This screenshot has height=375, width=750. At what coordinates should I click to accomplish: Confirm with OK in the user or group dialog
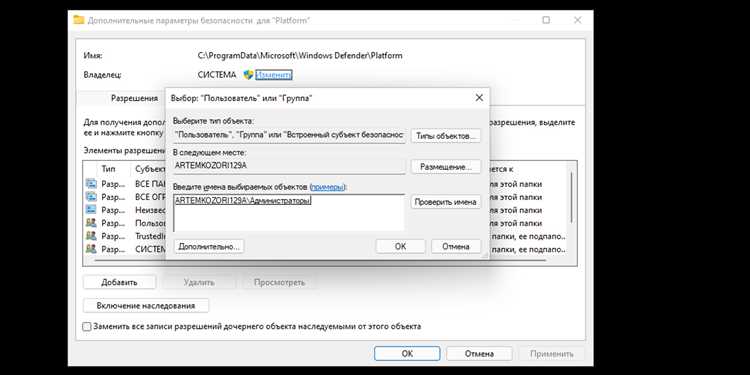coord(400,247)
